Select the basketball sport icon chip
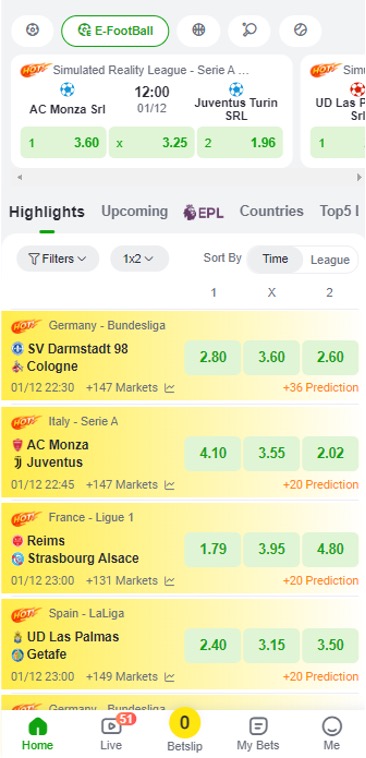 click(x=199, y=30)
